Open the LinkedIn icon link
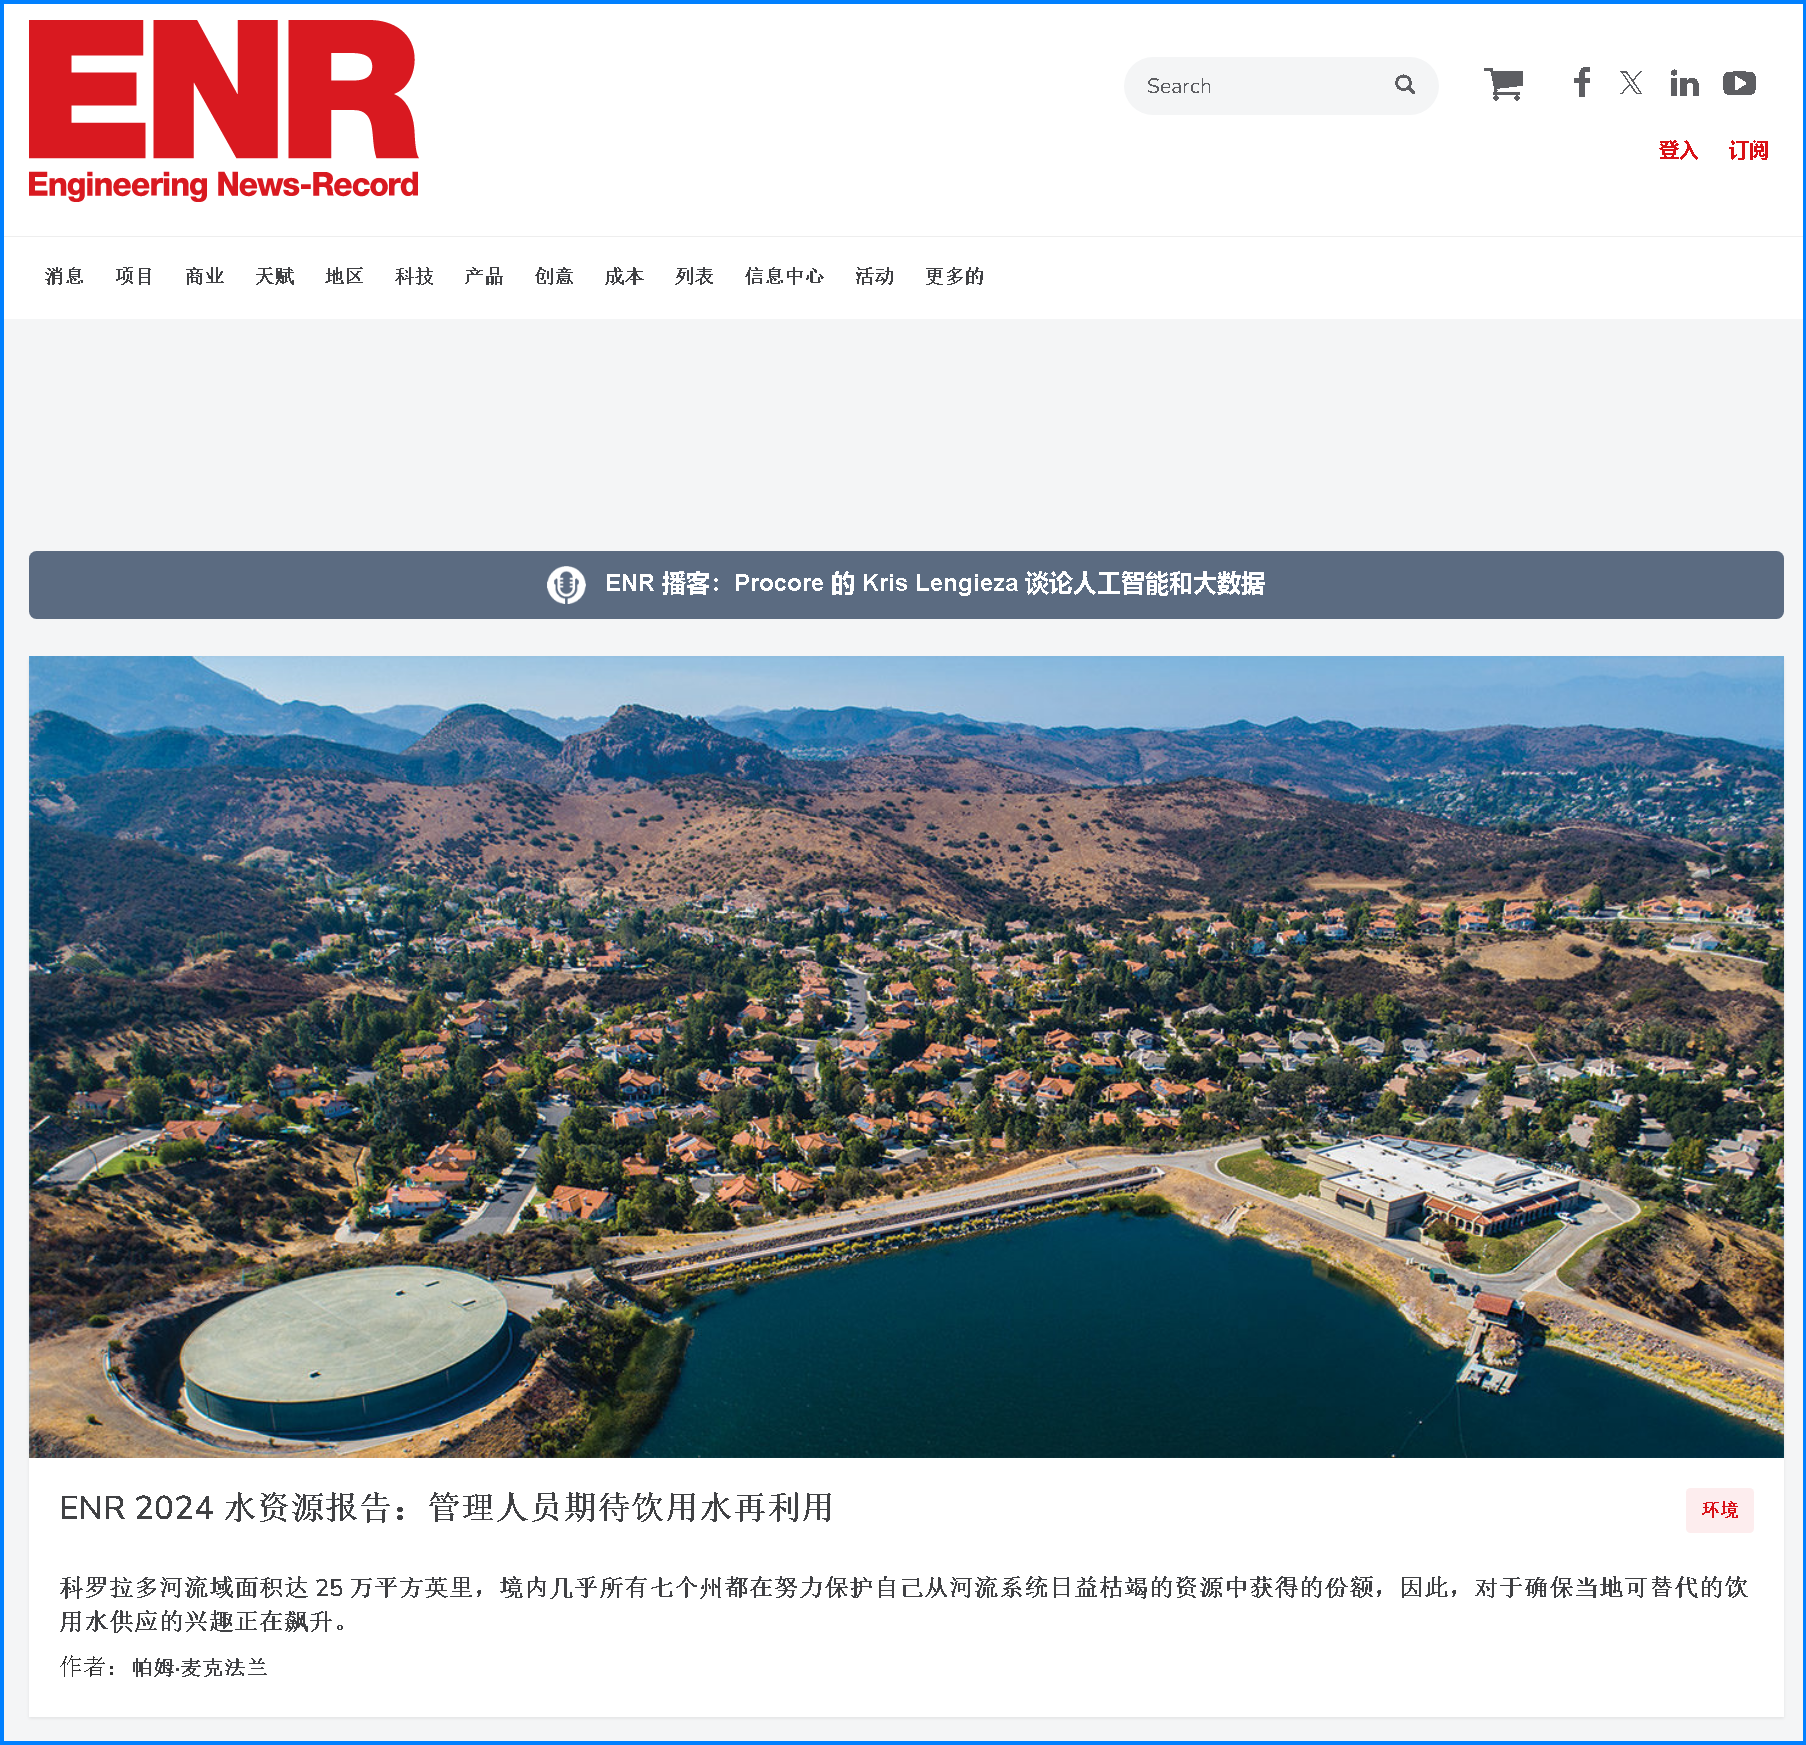 click(x=1684, y=84)
